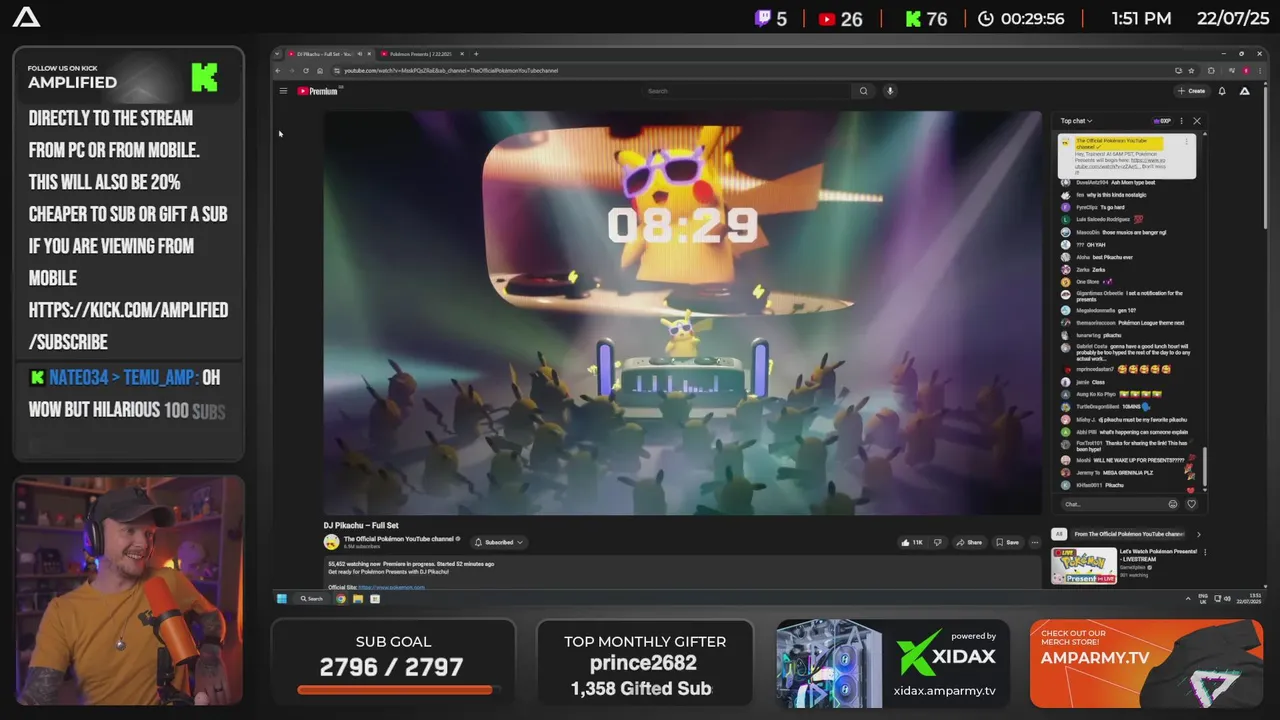This screenshot has width=1280, height=720.
Task: Click chat message "MEGA GRENINJA PLZ"
Action: (1130, 472)
